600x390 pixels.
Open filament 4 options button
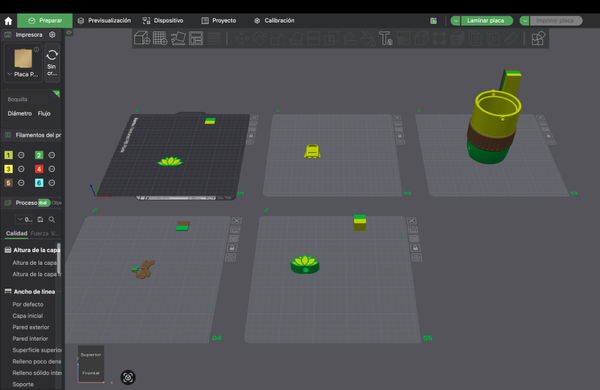coord(52,169)
